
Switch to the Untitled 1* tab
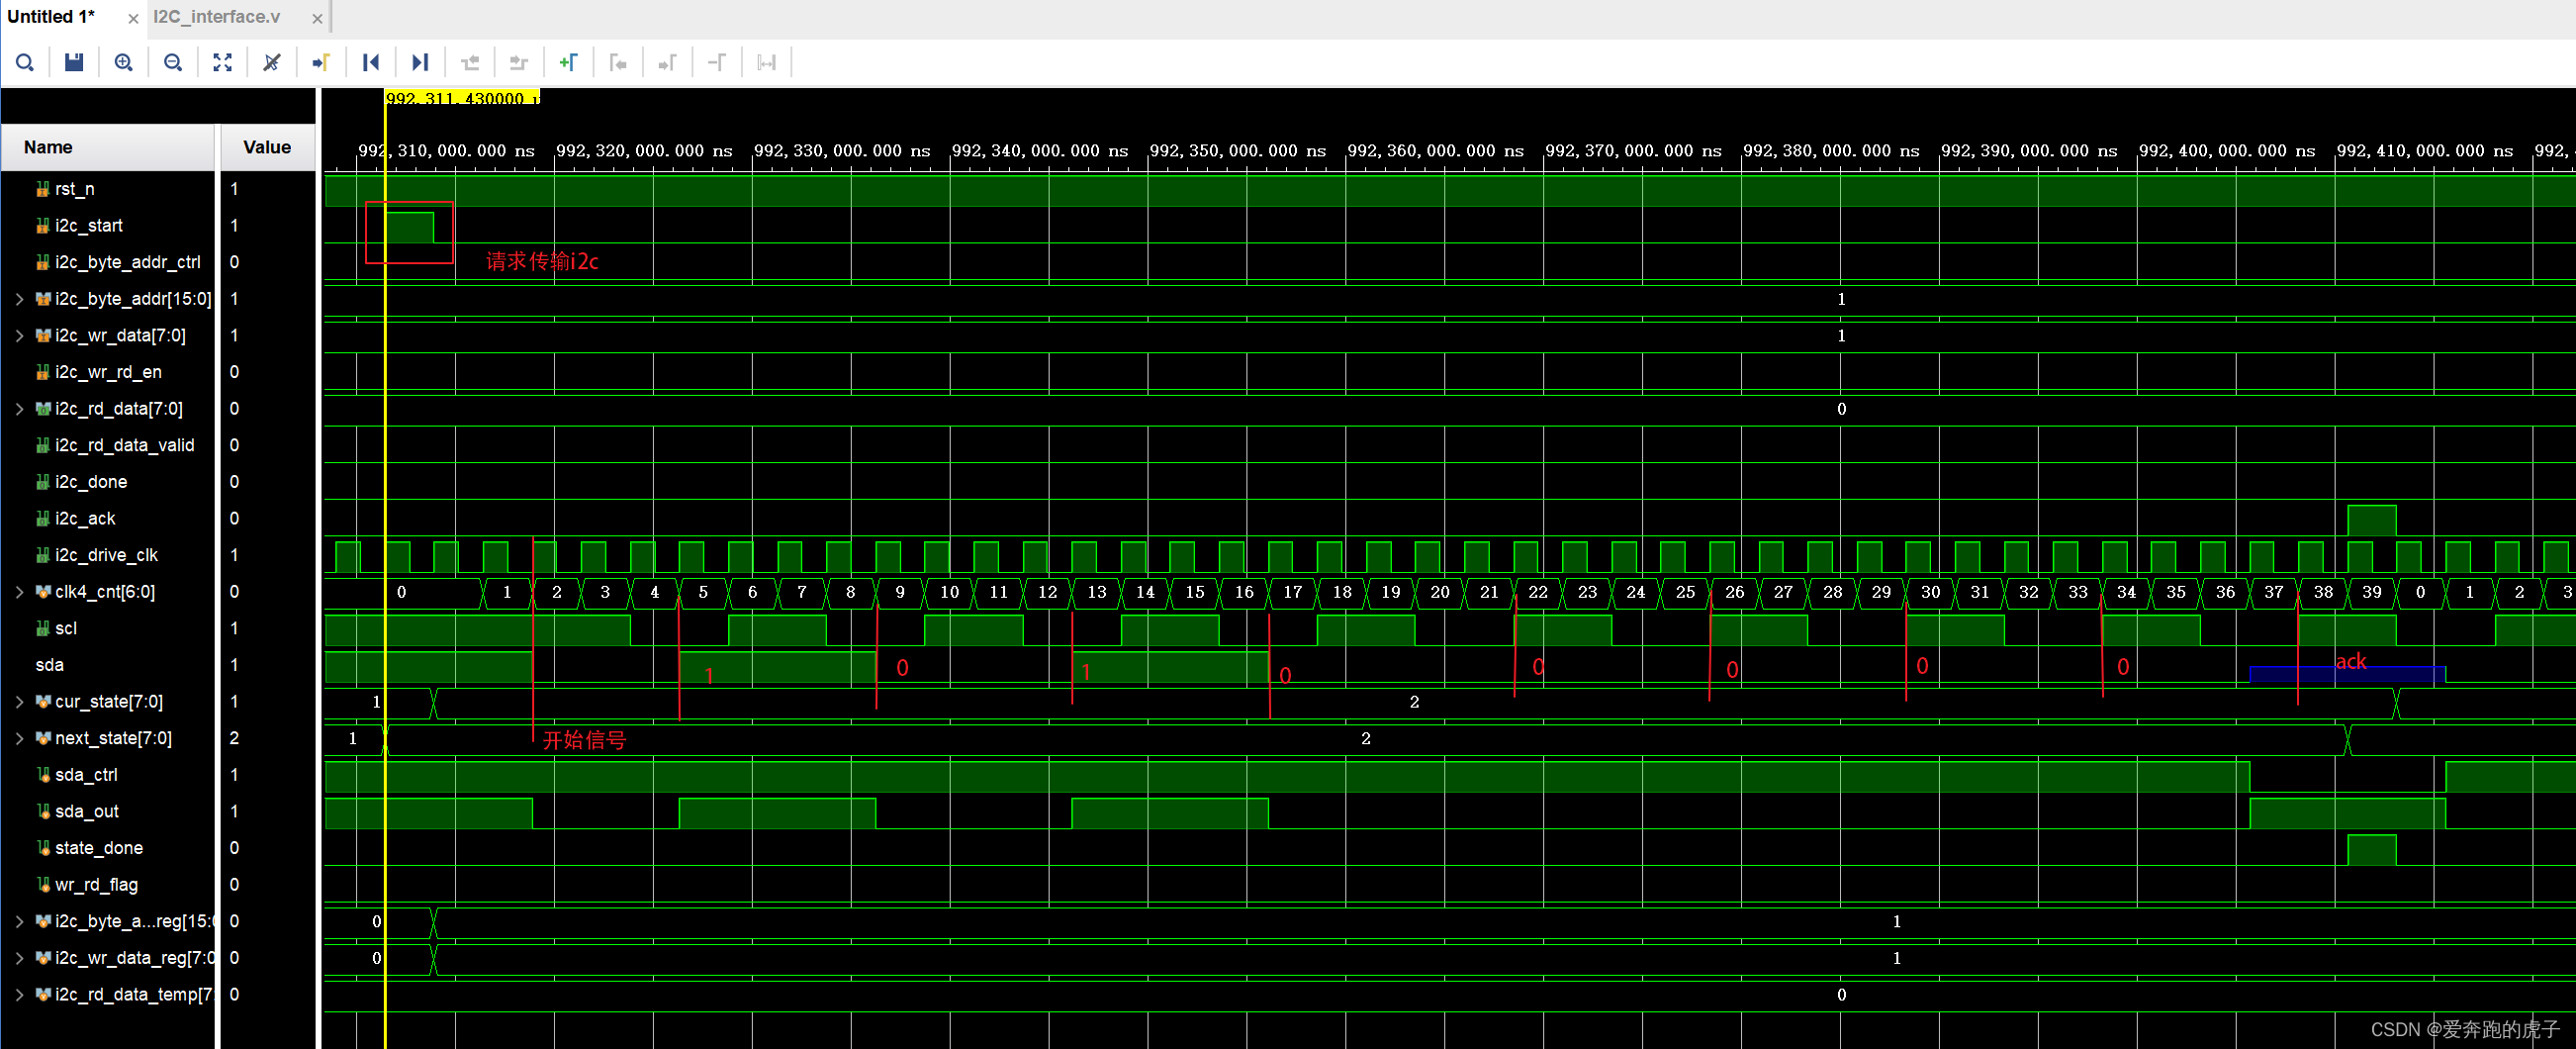click(x=51, y=17)
